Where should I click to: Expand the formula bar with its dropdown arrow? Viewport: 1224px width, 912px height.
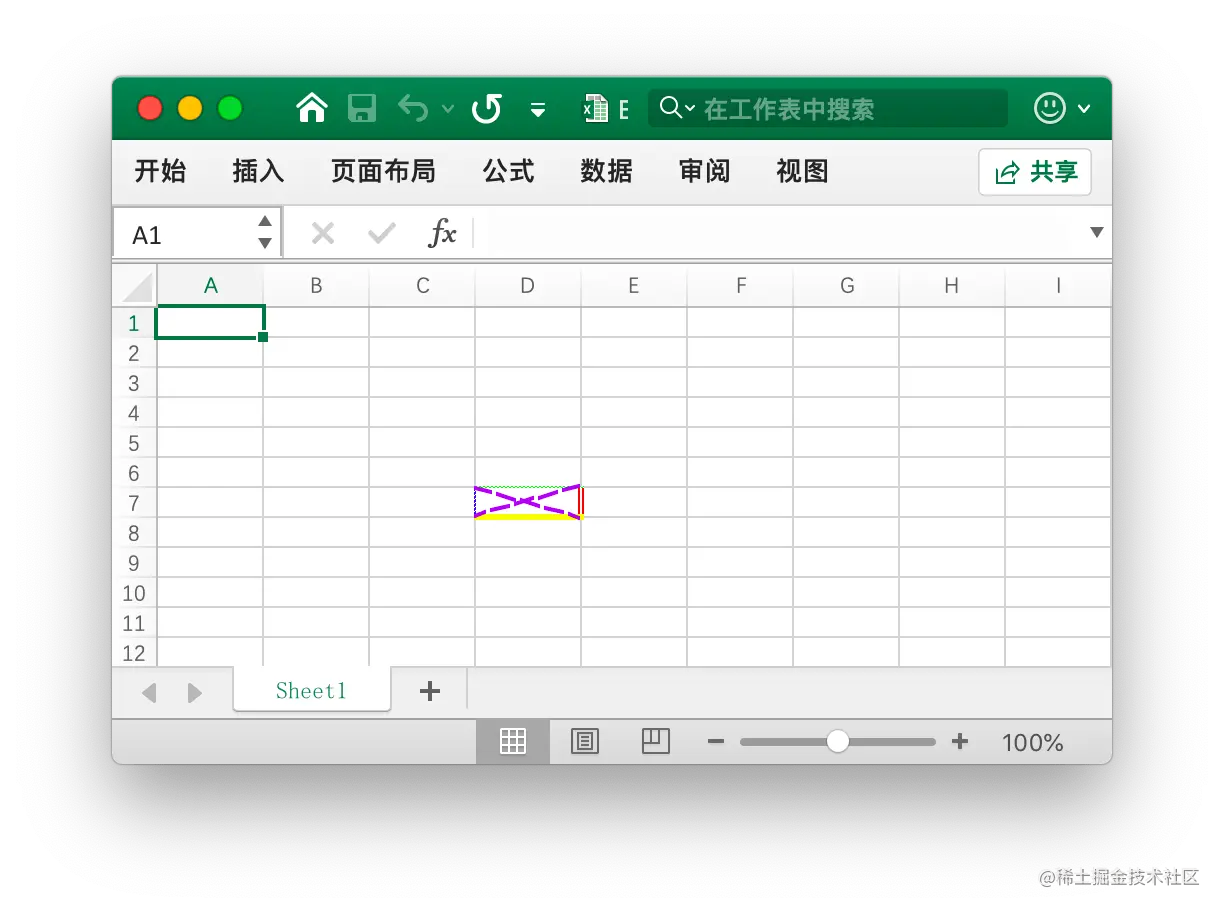[1096, 233]
